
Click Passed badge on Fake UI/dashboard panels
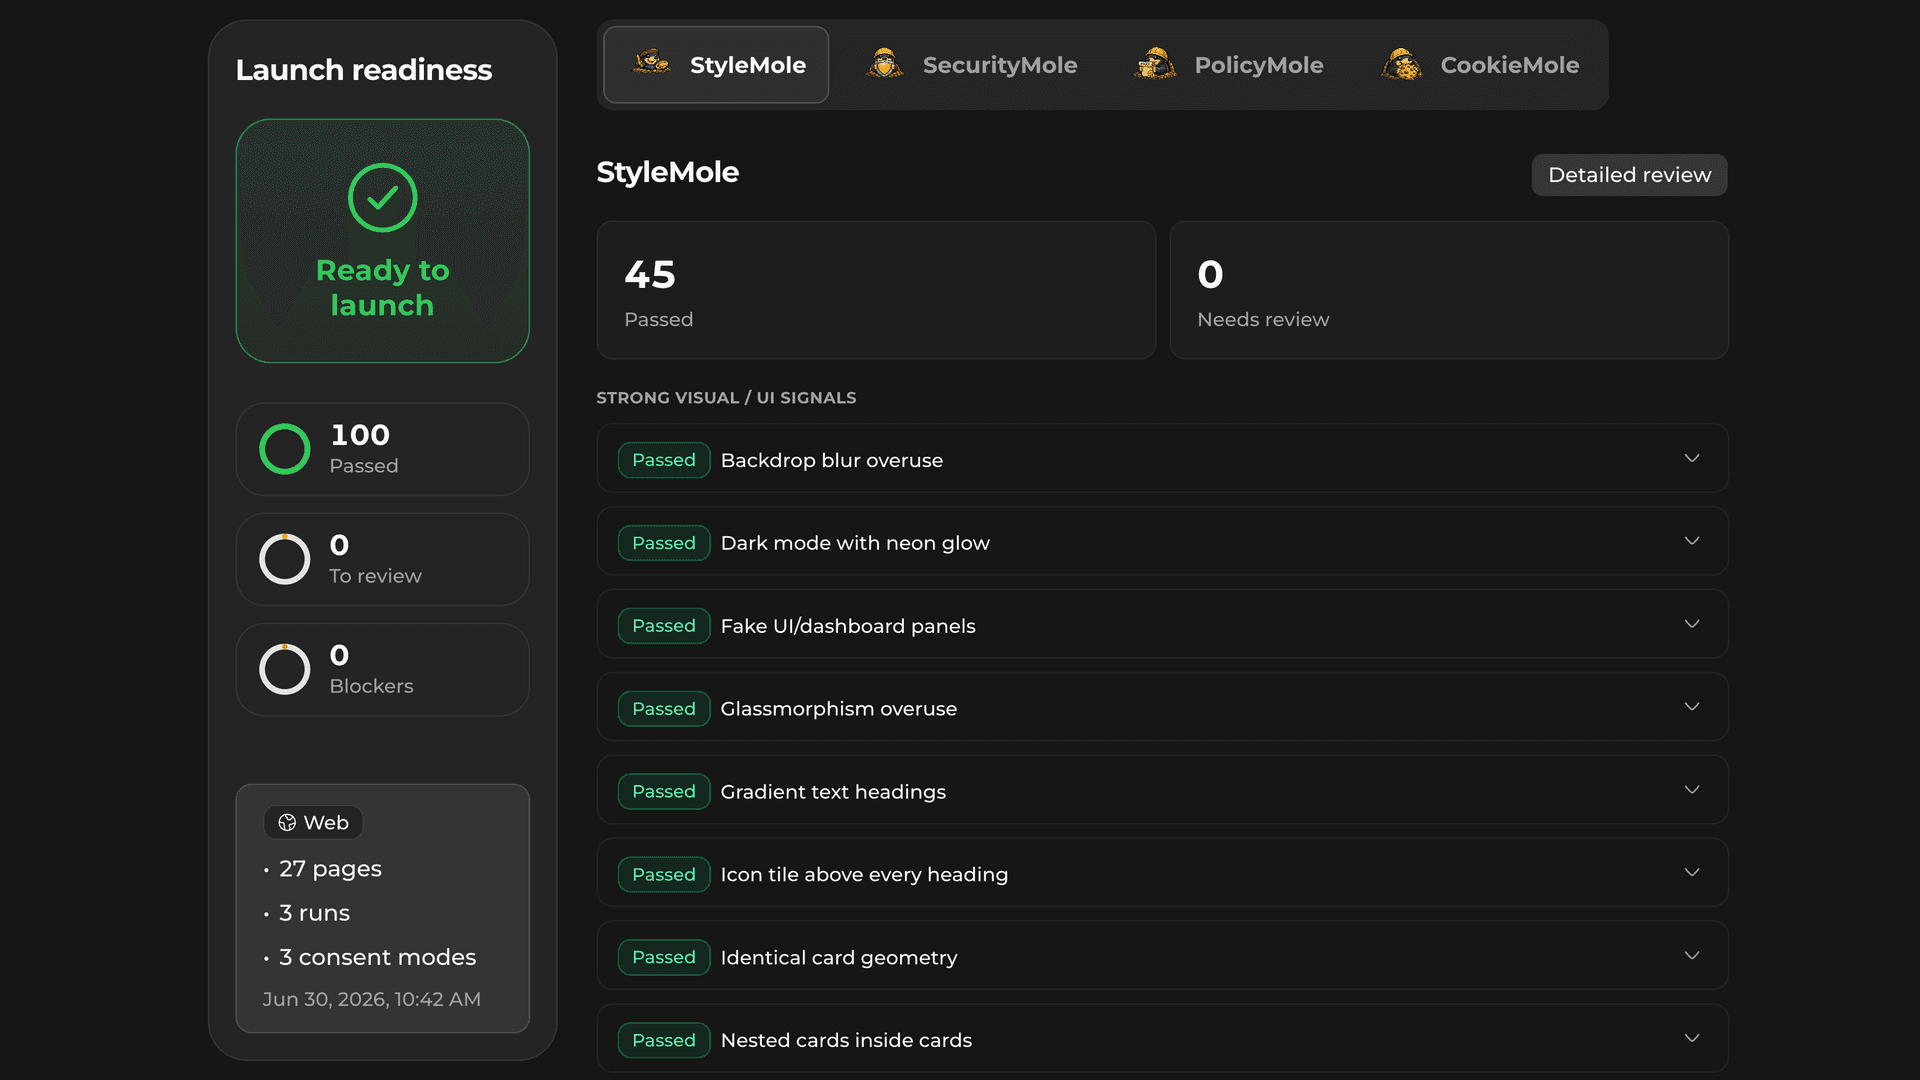(664, 626)
